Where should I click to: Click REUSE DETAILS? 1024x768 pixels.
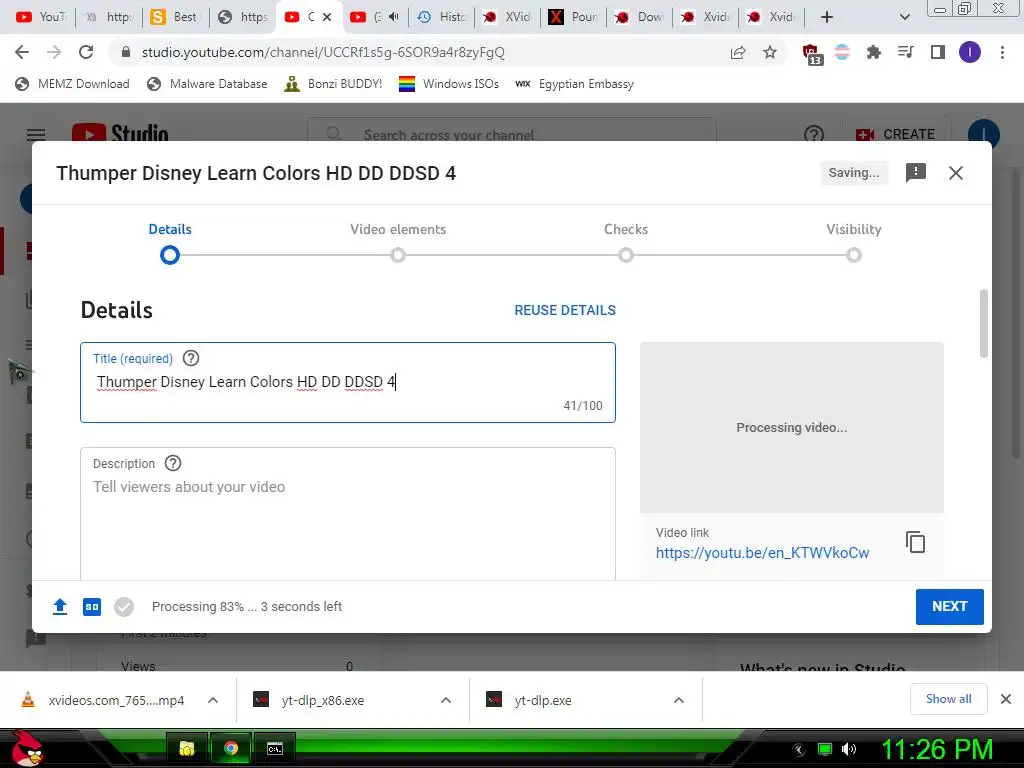[x=565, y=310]
